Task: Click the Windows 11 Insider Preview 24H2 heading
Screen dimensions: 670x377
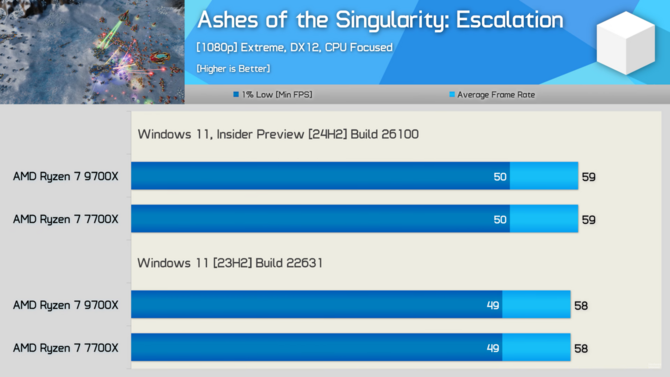Action: coord(278,134)
